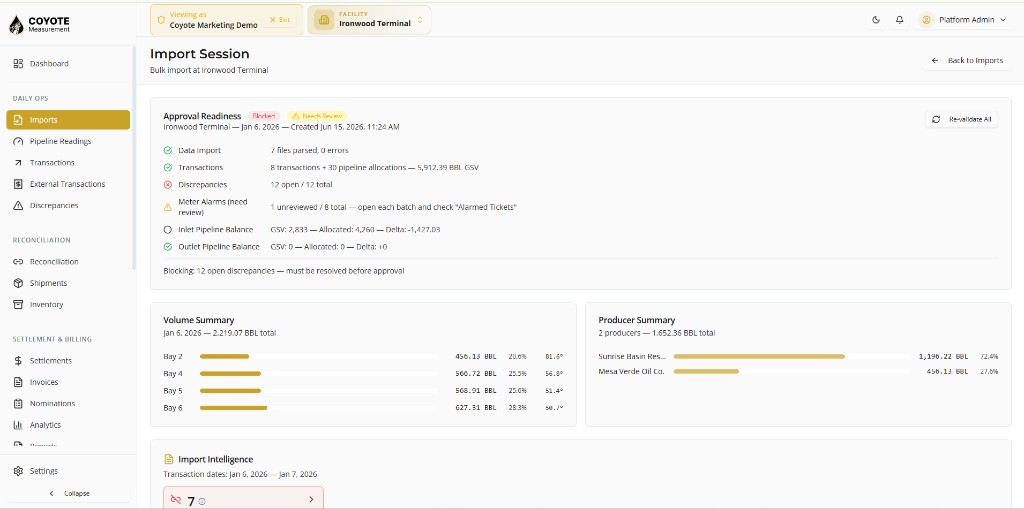The height and width of the screenshot is (509, 1024).
Task: Click the Nominations calendar icon
Action: [x=18, y=404]
